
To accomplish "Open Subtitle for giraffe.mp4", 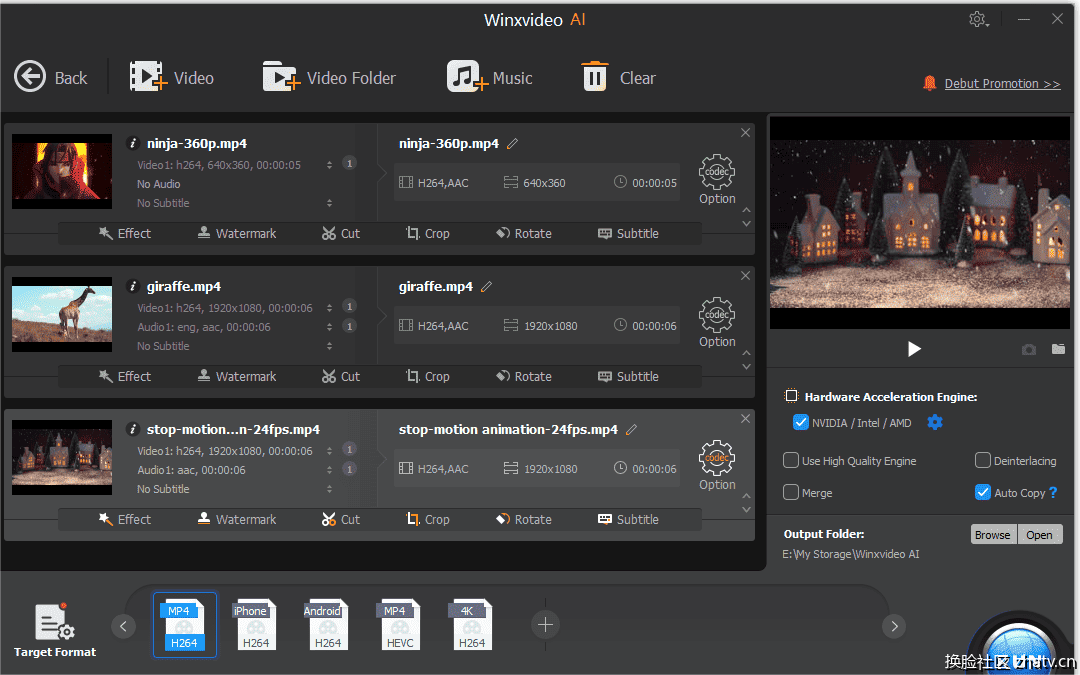I will 628,377.
